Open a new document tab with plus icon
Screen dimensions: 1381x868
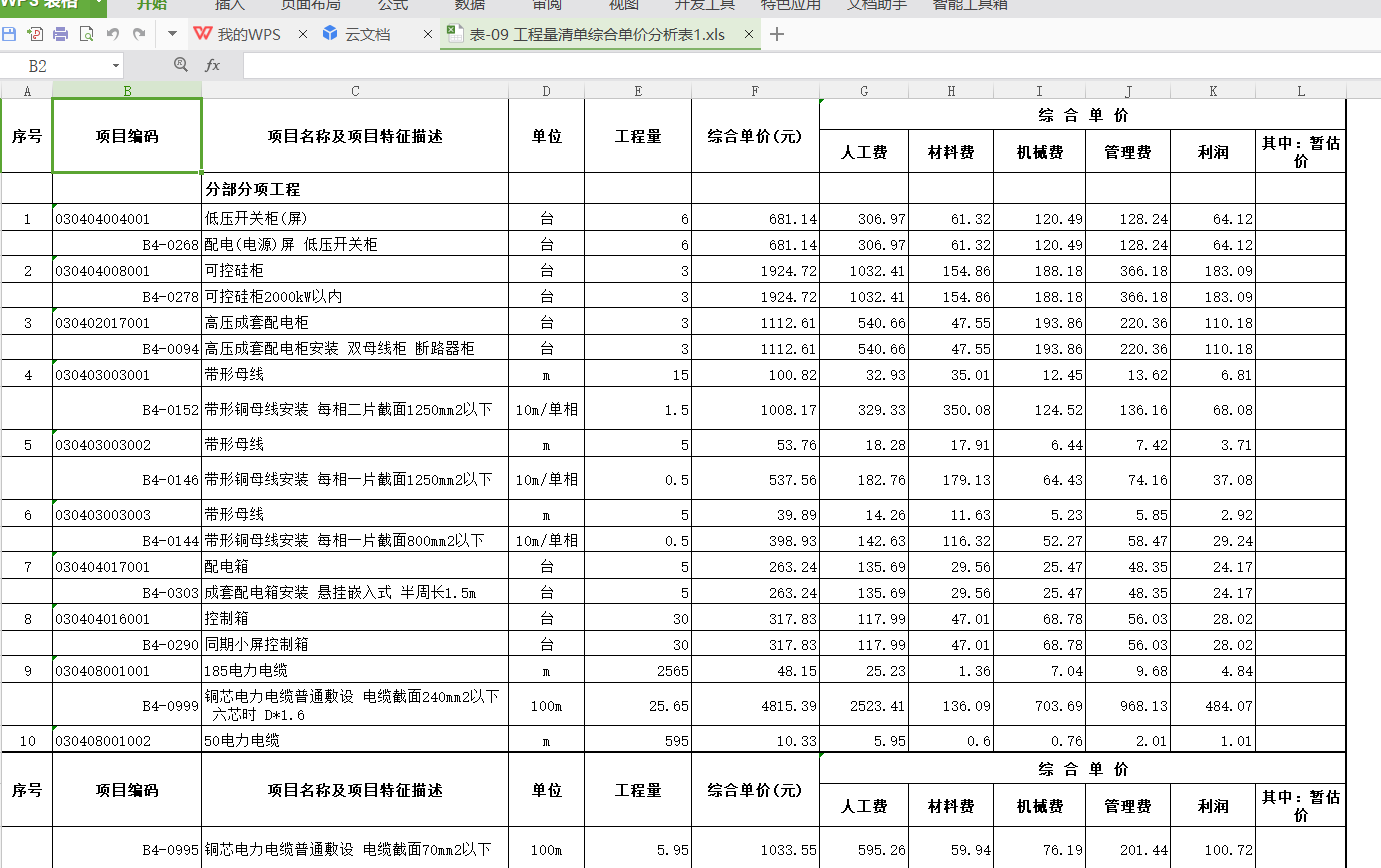[x=777, y=34]
